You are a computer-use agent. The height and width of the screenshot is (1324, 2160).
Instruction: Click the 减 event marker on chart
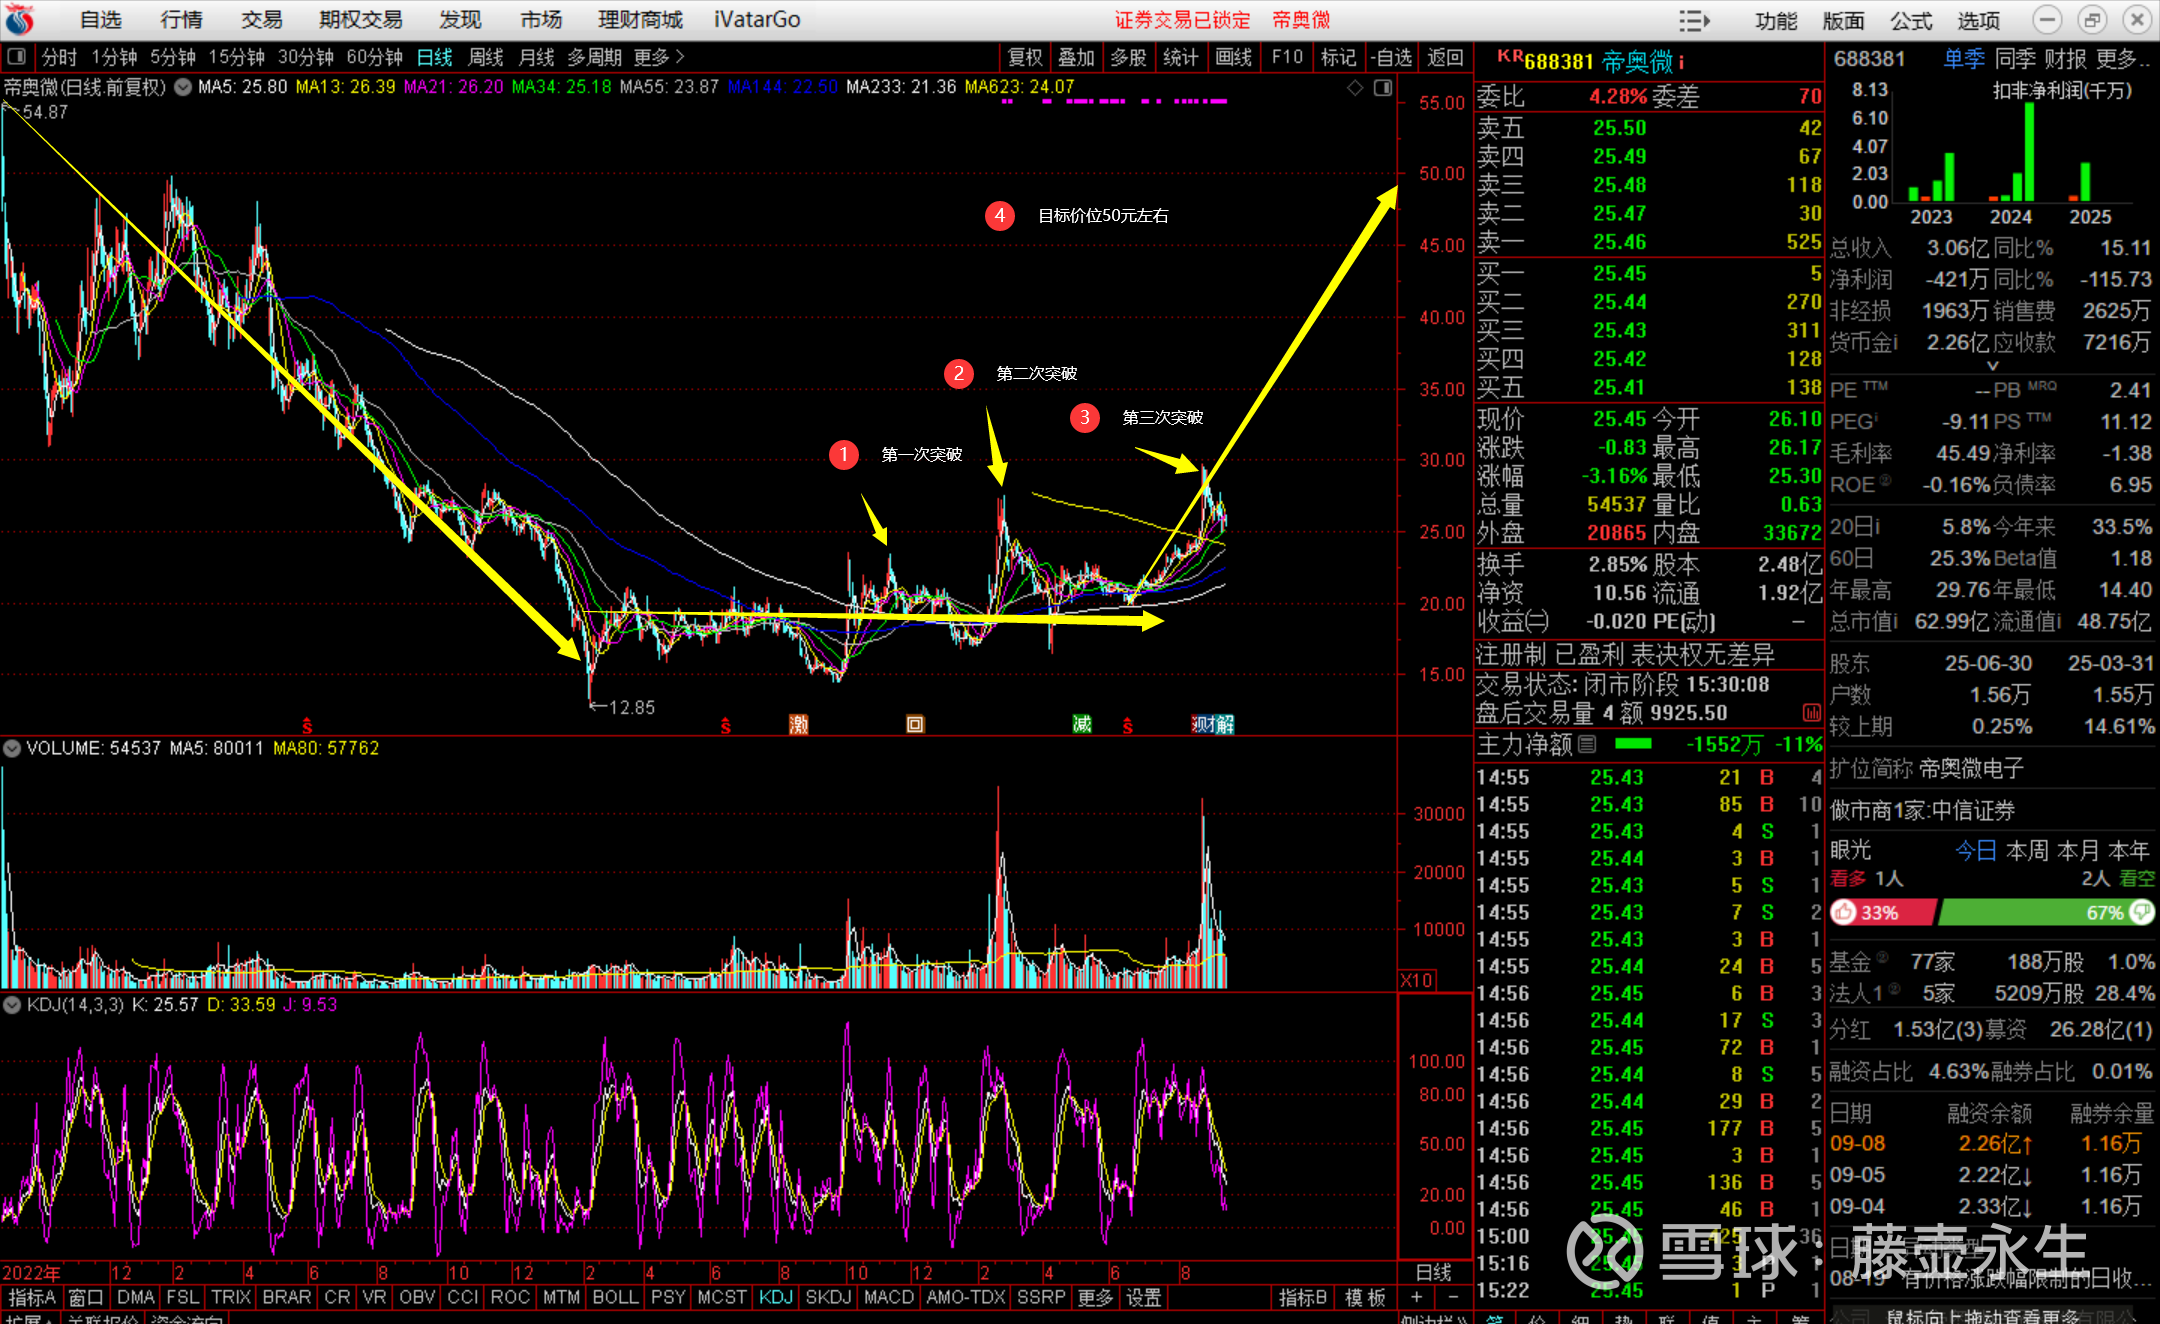tap(1082, 724)
